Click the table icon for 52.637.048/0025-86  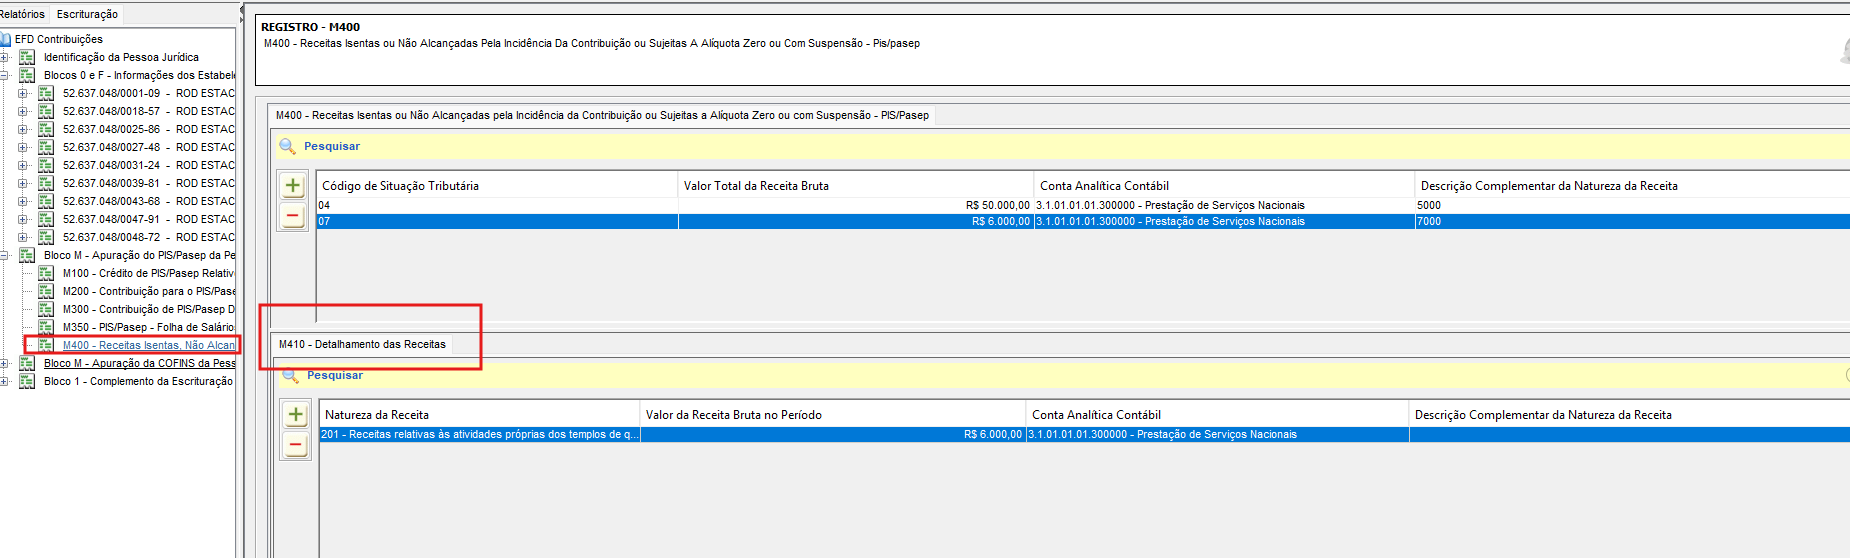coord(46,129)
